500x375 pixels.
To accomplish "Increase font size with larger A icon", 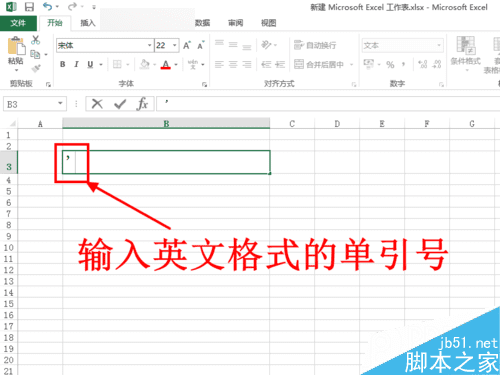I will pos(187,45).
